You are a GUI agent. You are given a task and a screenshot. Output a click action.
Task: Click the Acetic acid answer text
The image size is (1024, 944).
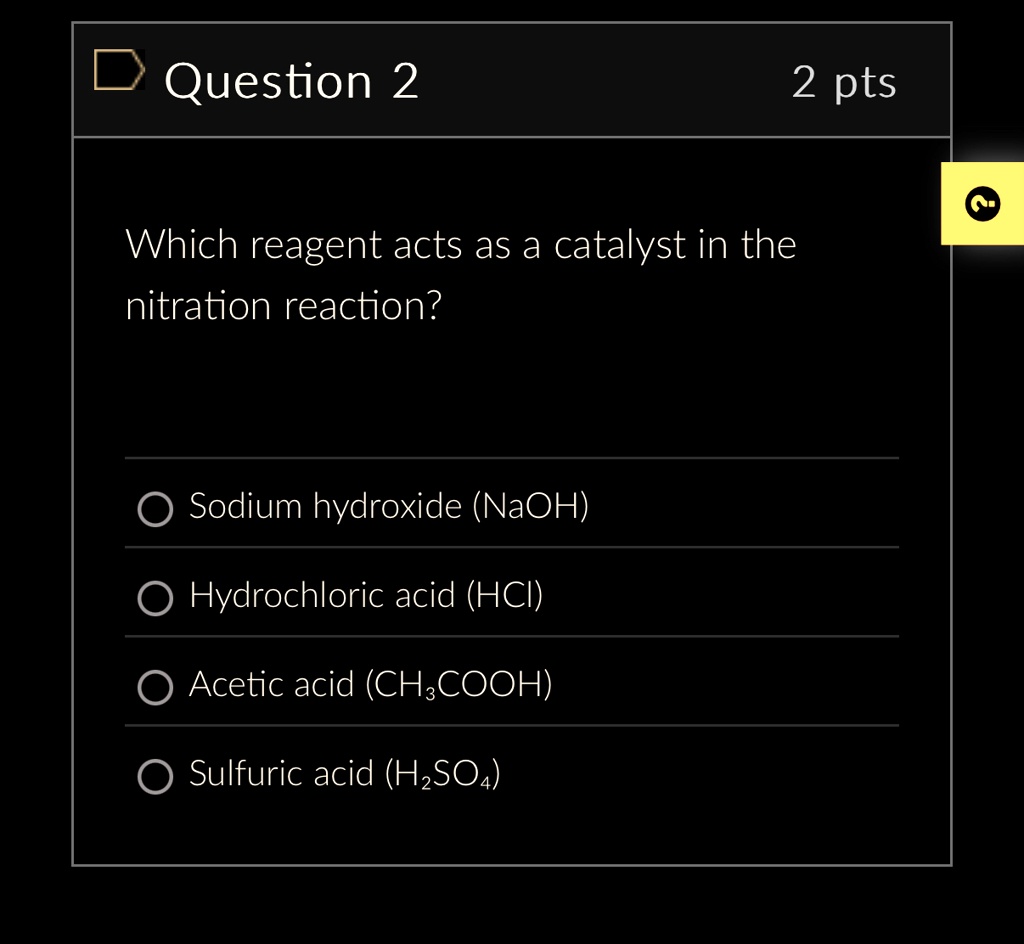[x=371, y=684]
